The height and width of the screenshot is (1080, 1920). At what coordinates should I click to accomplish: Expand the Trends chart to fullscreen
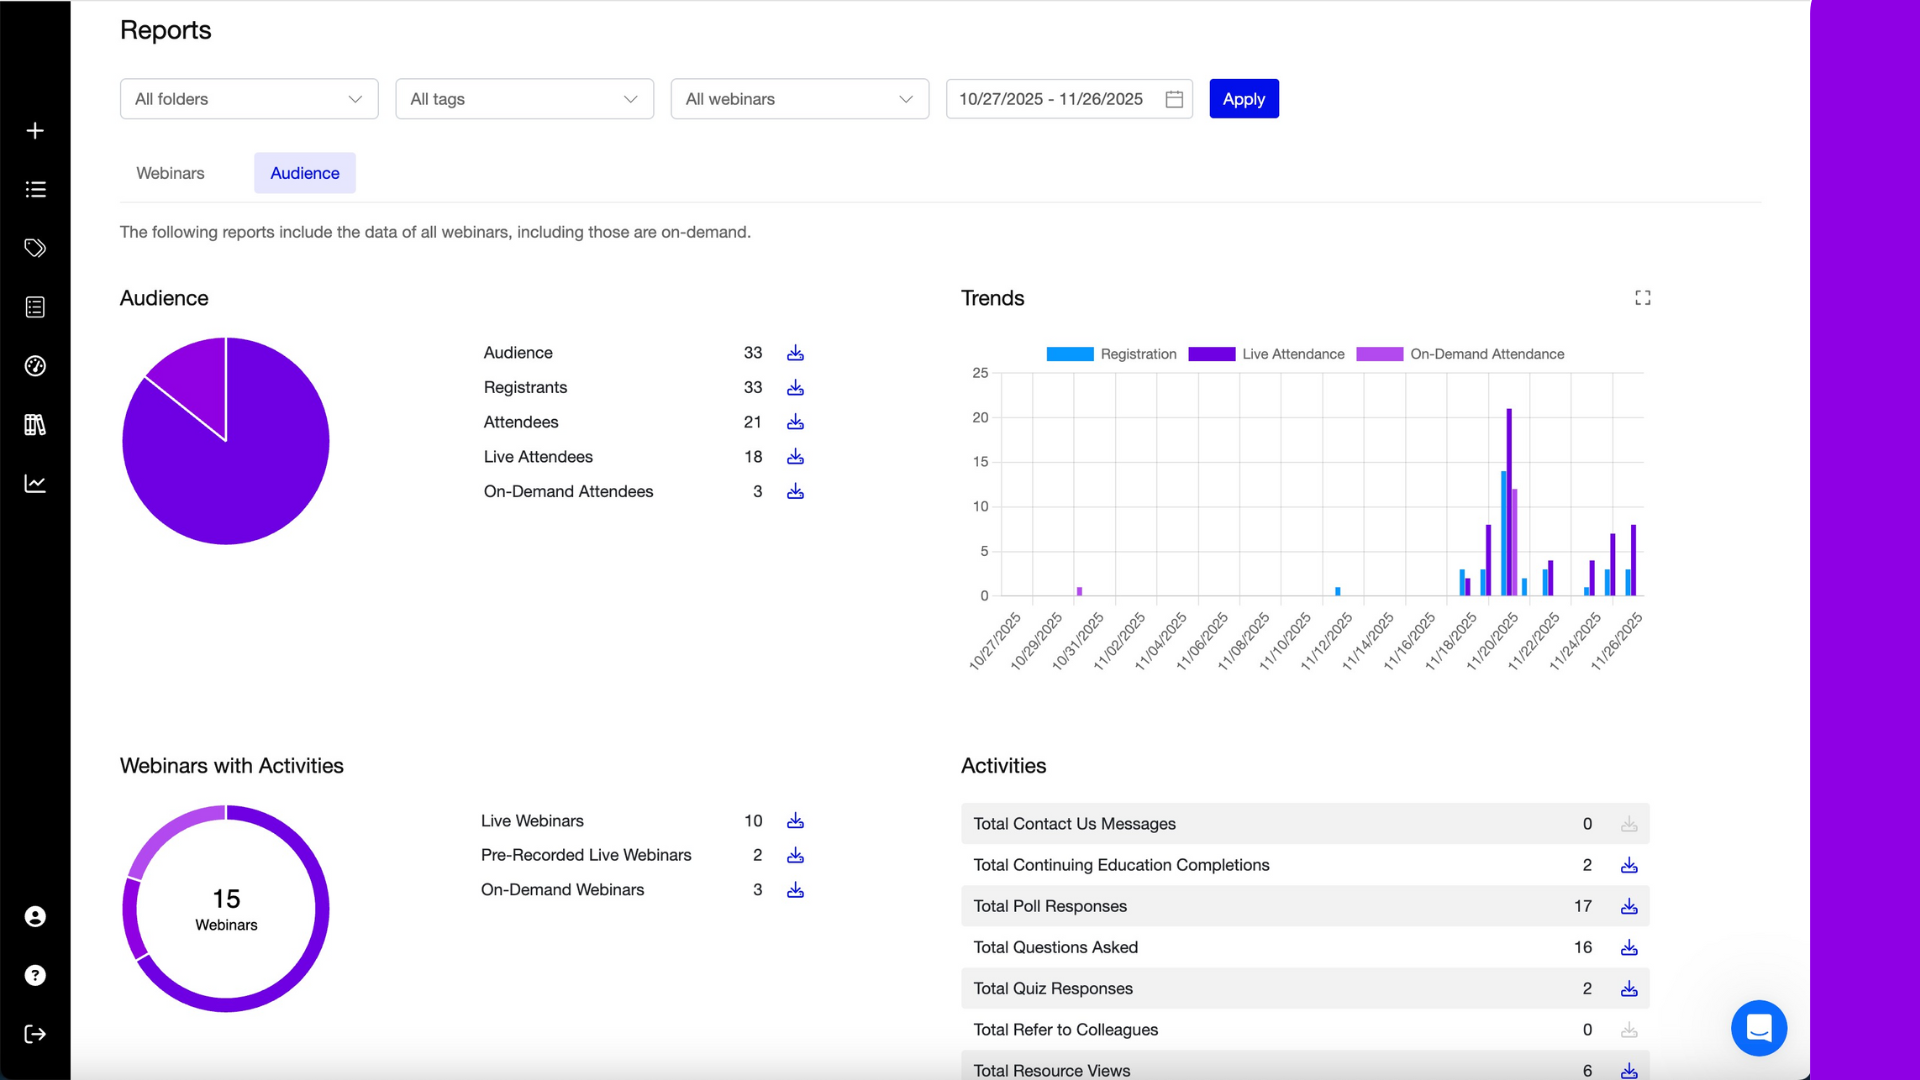[1642, 297]
